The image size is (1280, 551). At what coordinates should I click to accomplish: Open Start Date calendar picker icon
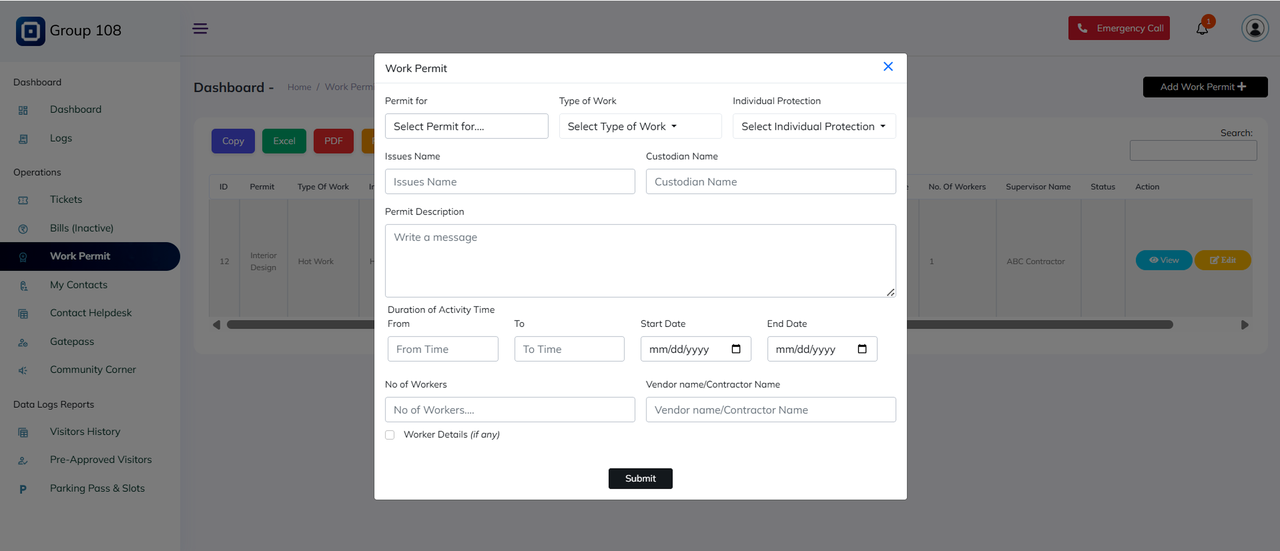(x=736, y=349)
